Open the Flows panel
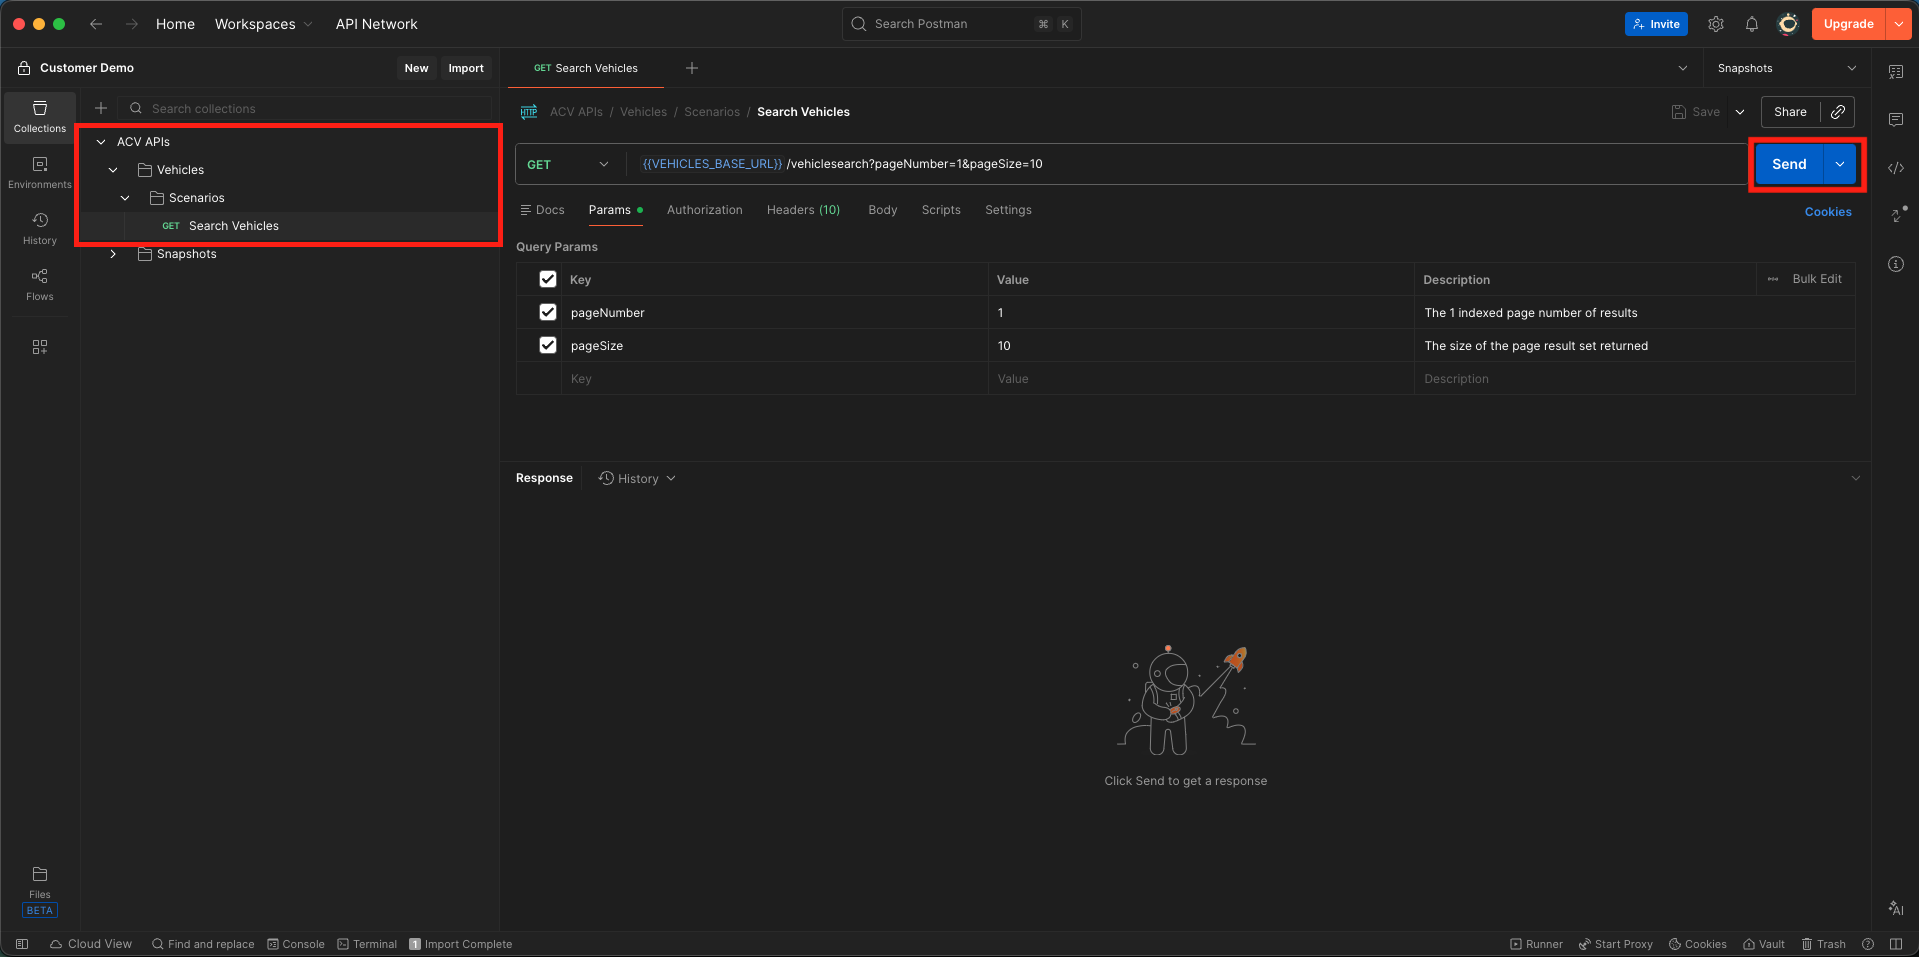The width and height of the screenshot is (1919, 957). tap(39, 283)
